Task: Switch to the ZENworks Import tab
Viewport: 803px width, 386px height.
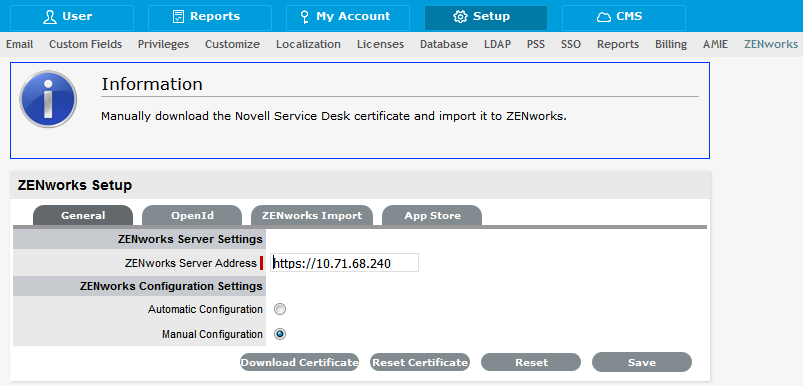Action: 312,216
